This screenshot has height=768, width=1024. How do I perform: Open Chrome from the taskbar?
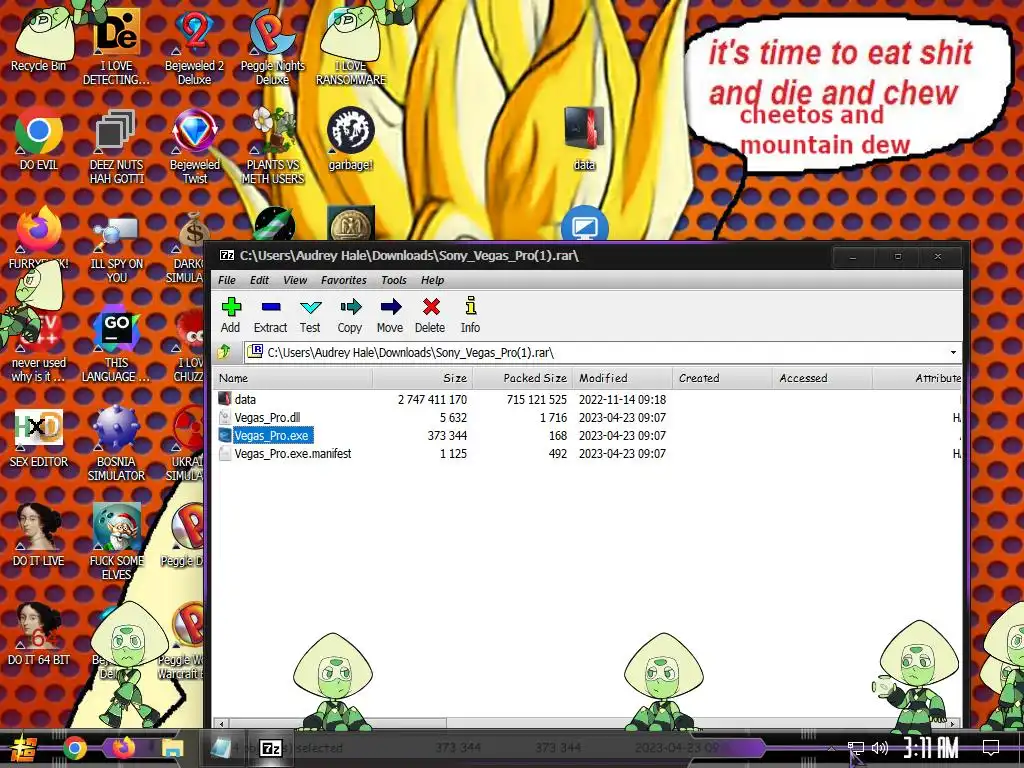[75, 748]
